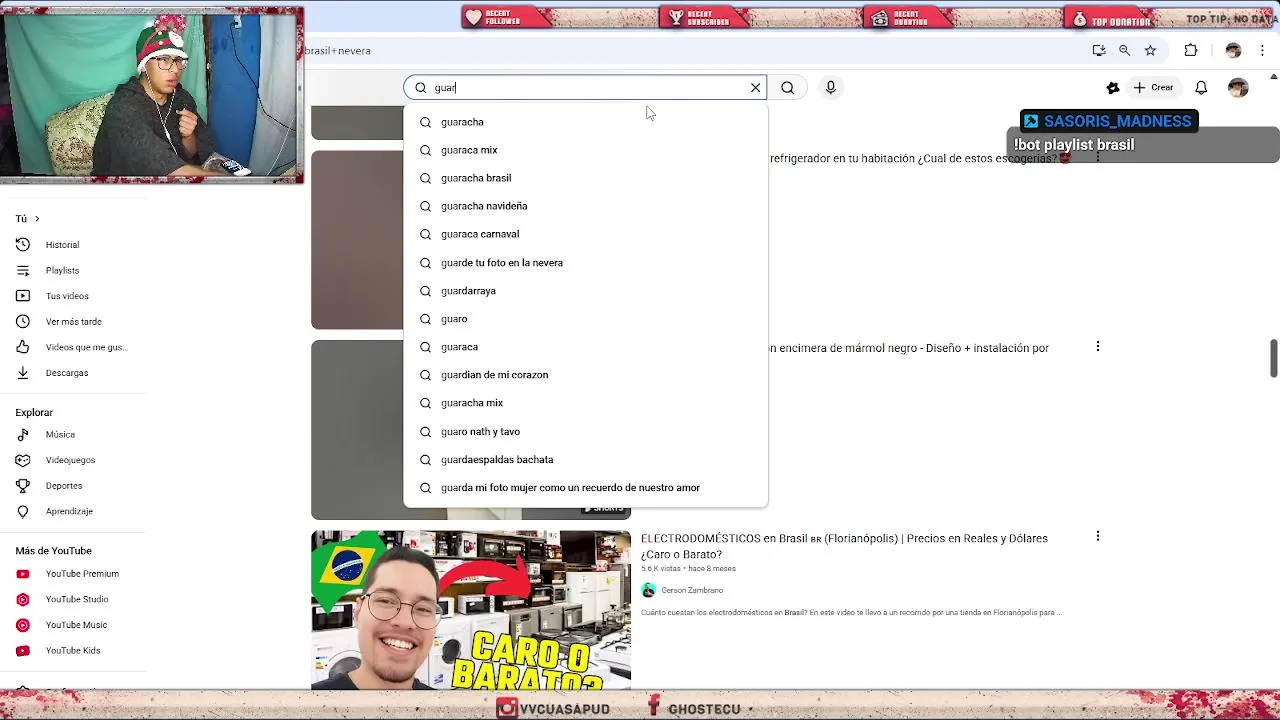
Task: Open the browser zoom magnifier icon
Action: 1124,50
